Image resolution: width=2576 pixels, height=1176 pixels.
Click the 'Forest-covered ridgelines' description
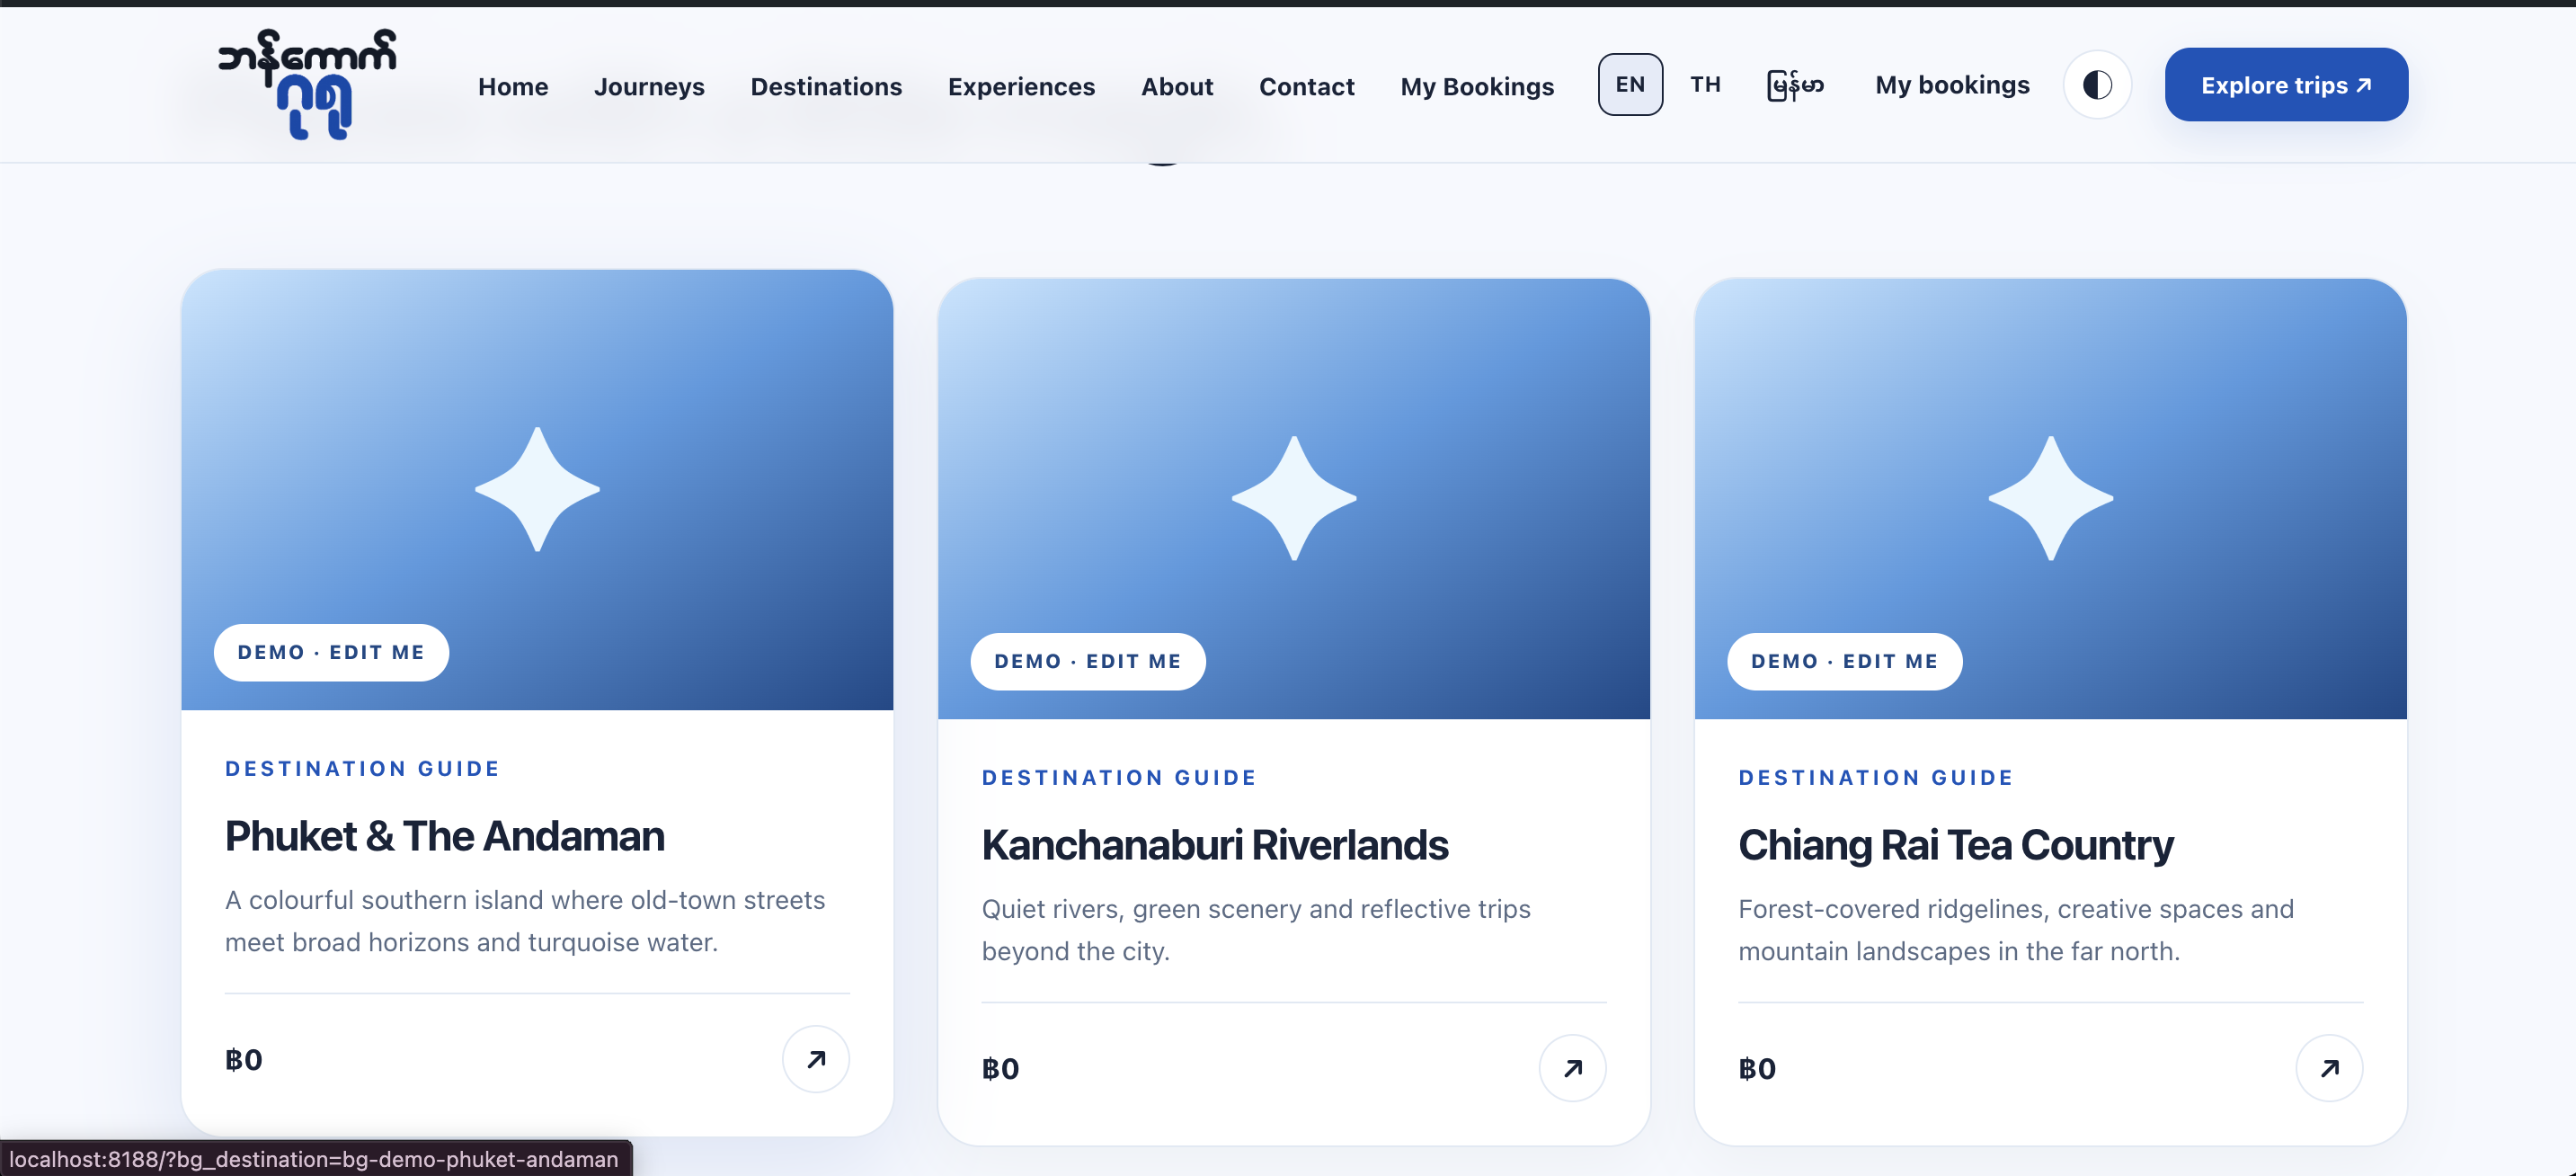2016,930
